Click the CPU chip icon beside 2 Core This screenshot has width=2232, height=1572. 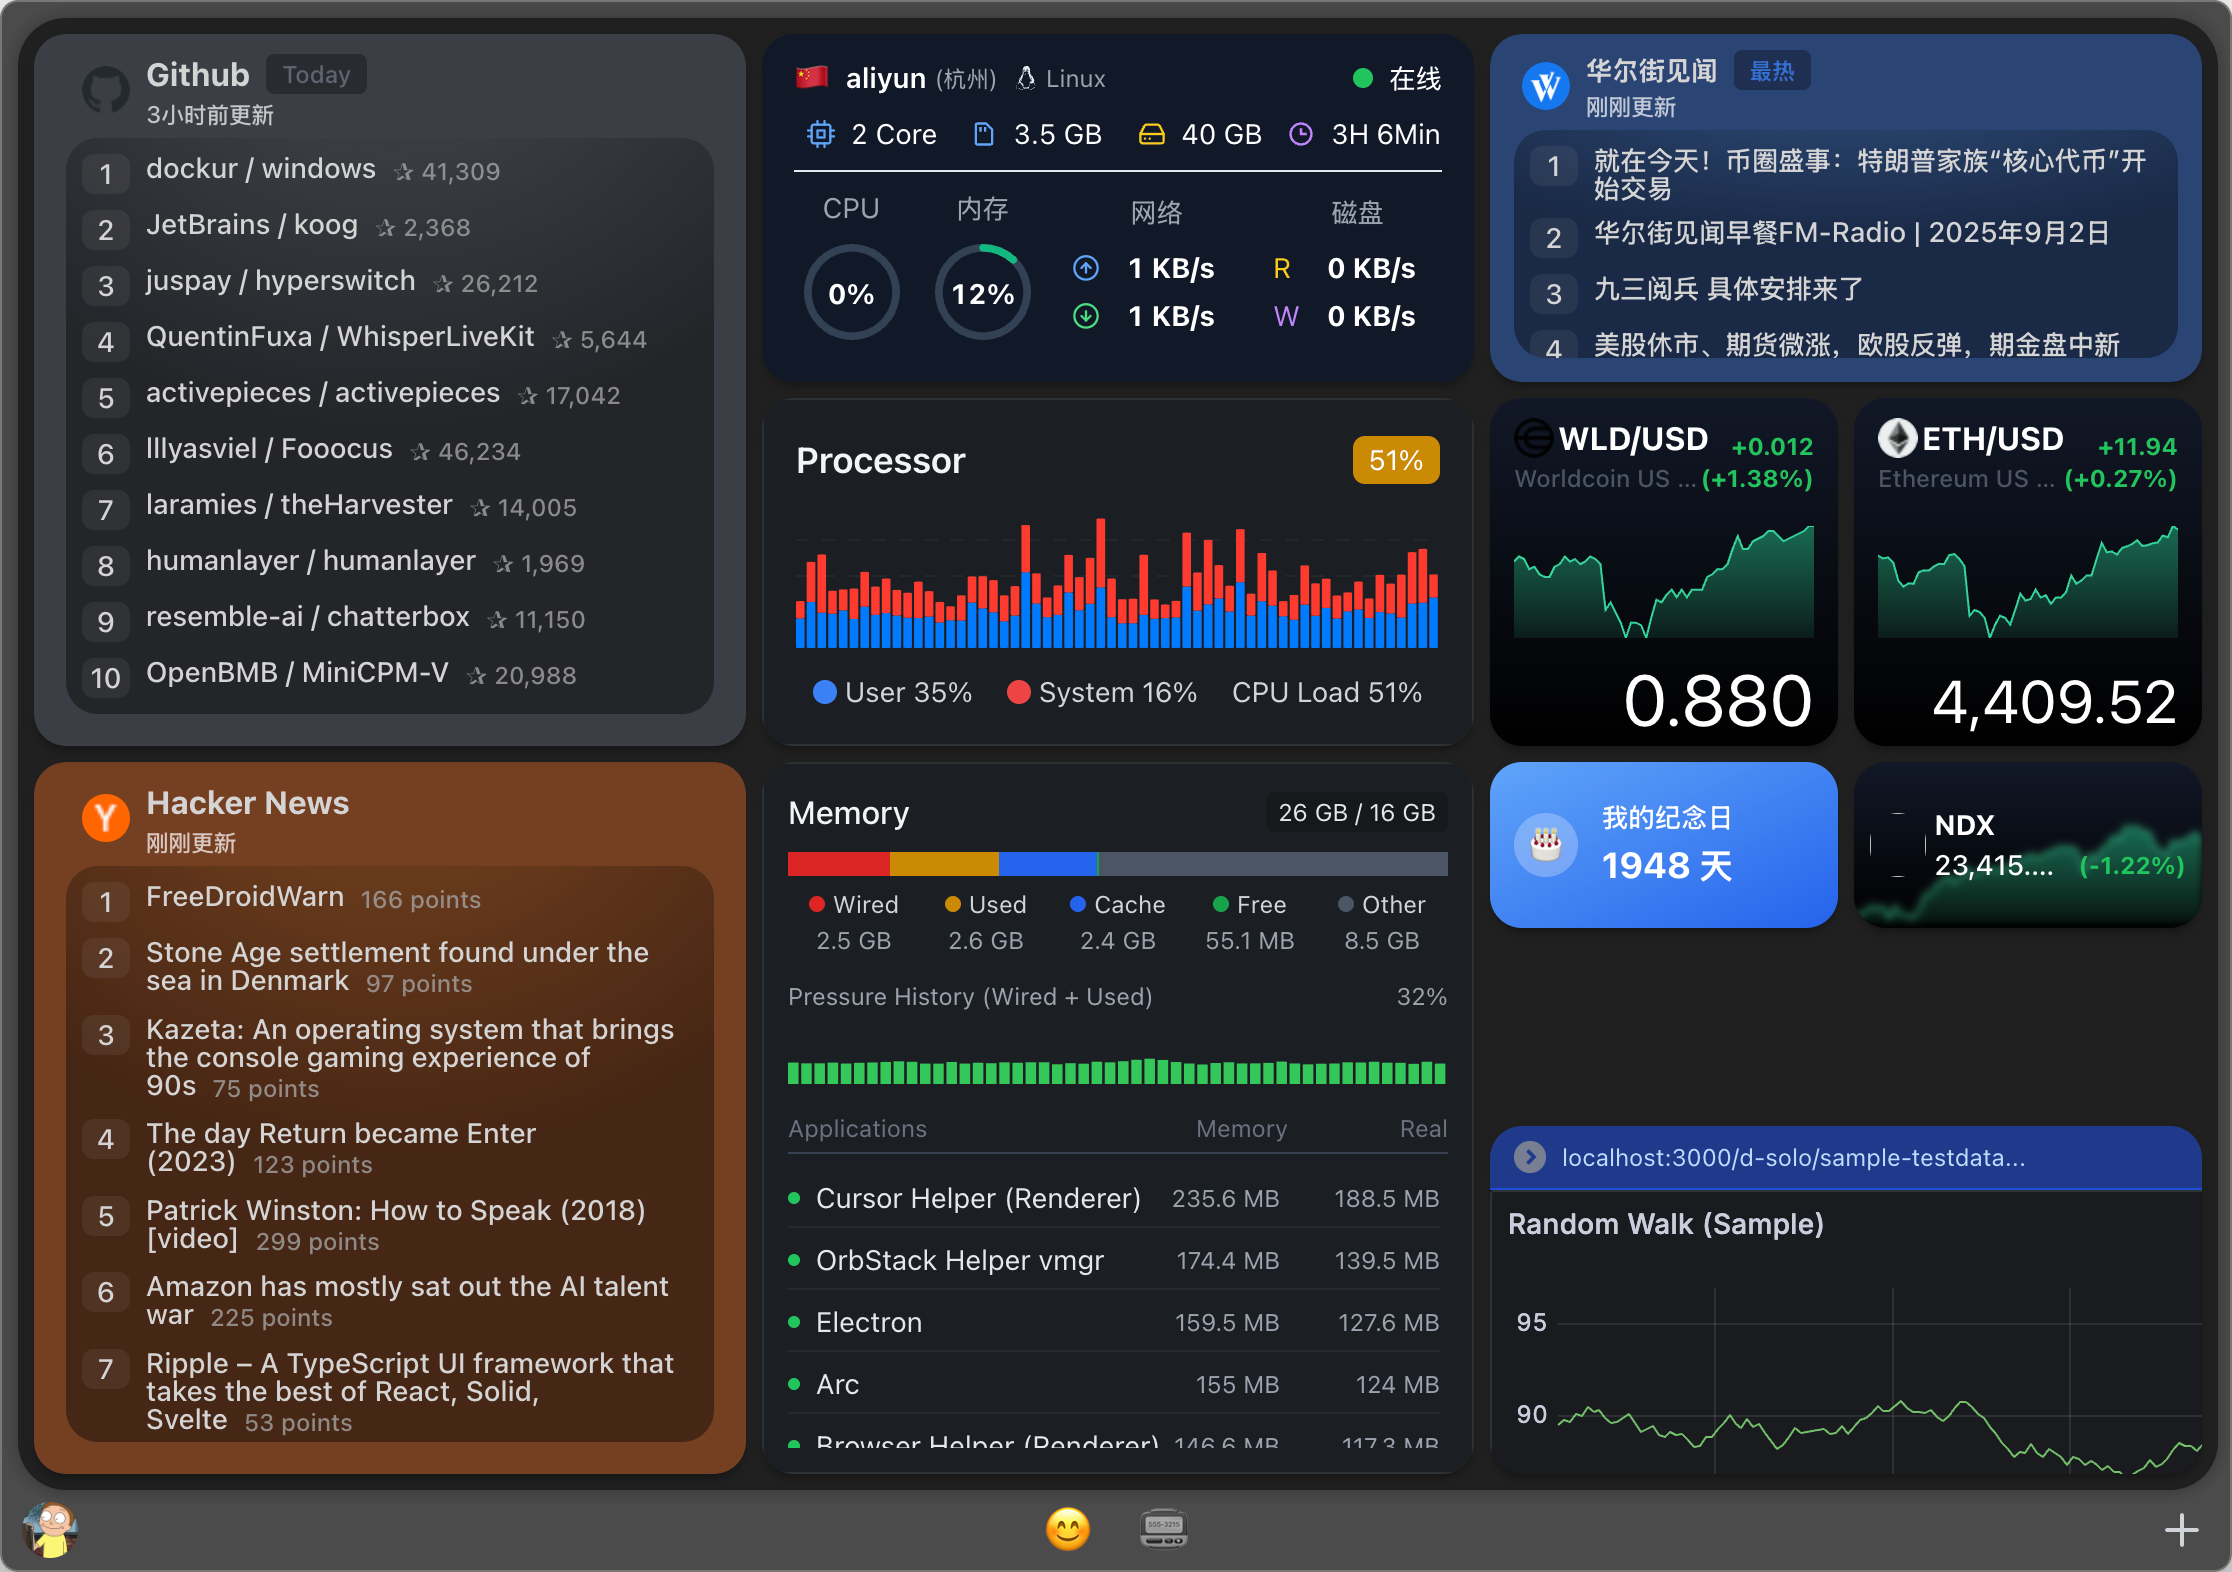tap(821, 134)
